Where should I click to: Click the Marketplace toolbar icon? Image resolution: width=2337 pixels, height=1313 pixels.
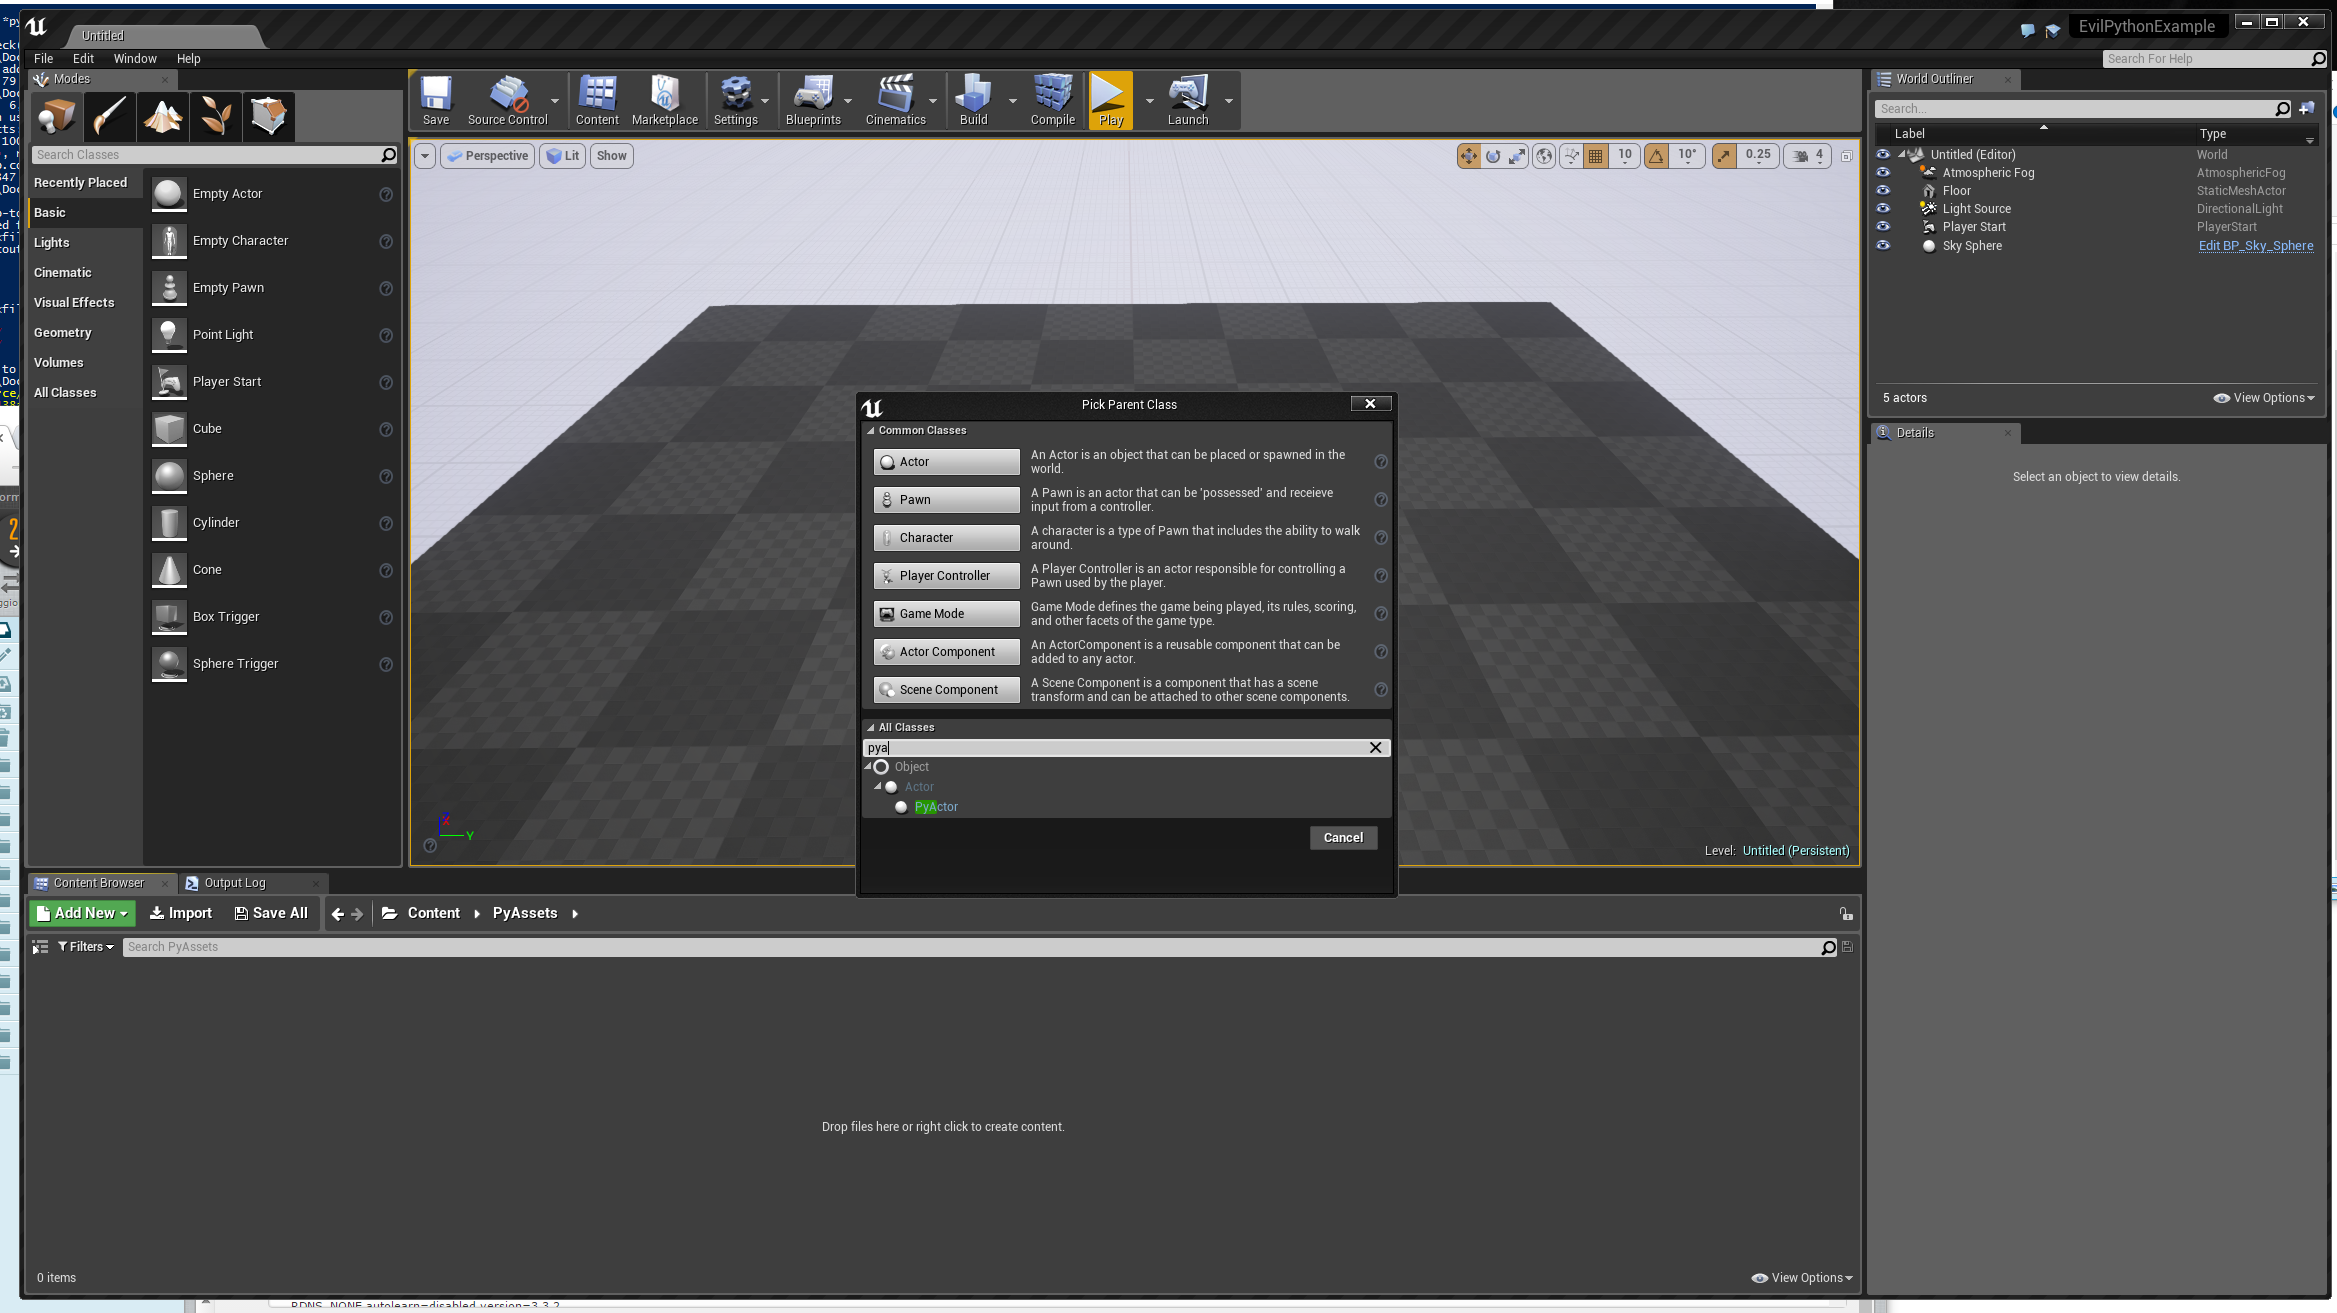point(665,98)
